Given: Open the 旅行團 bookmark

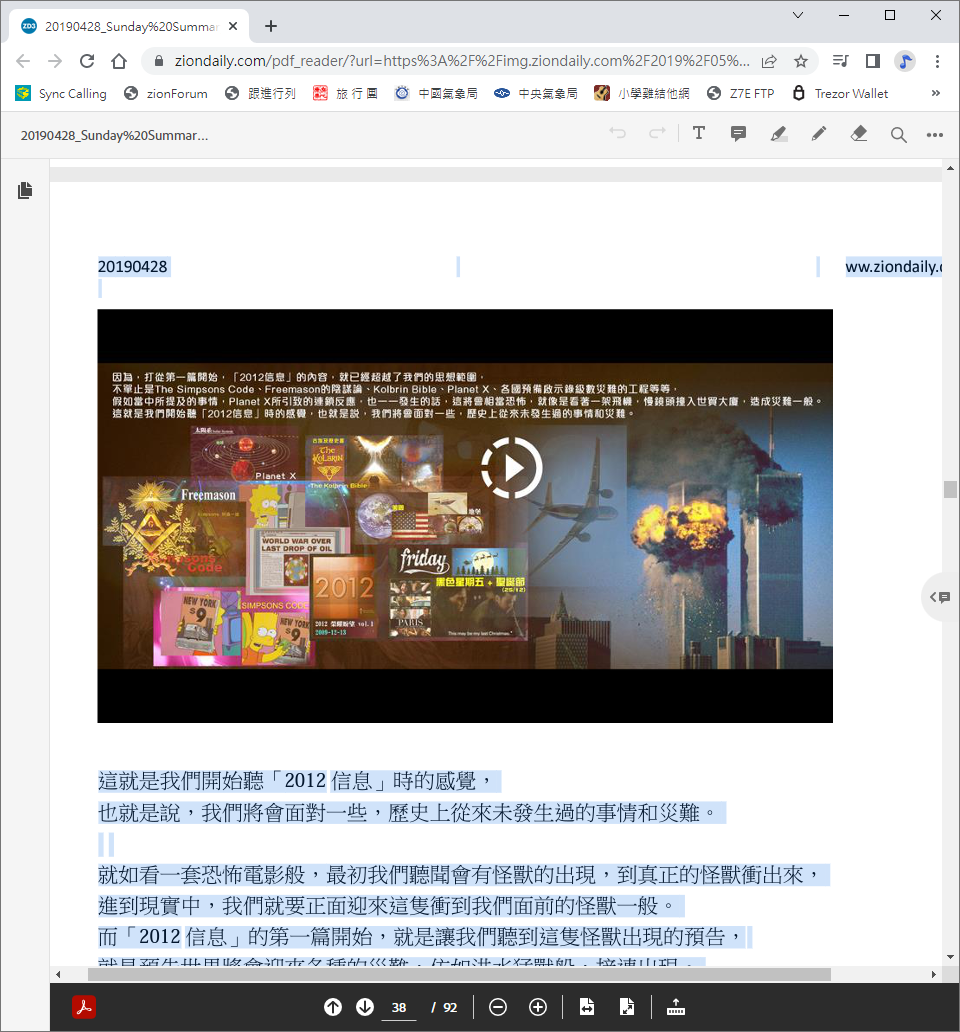Looking at the screenshot, I should [x=345, y=93].
